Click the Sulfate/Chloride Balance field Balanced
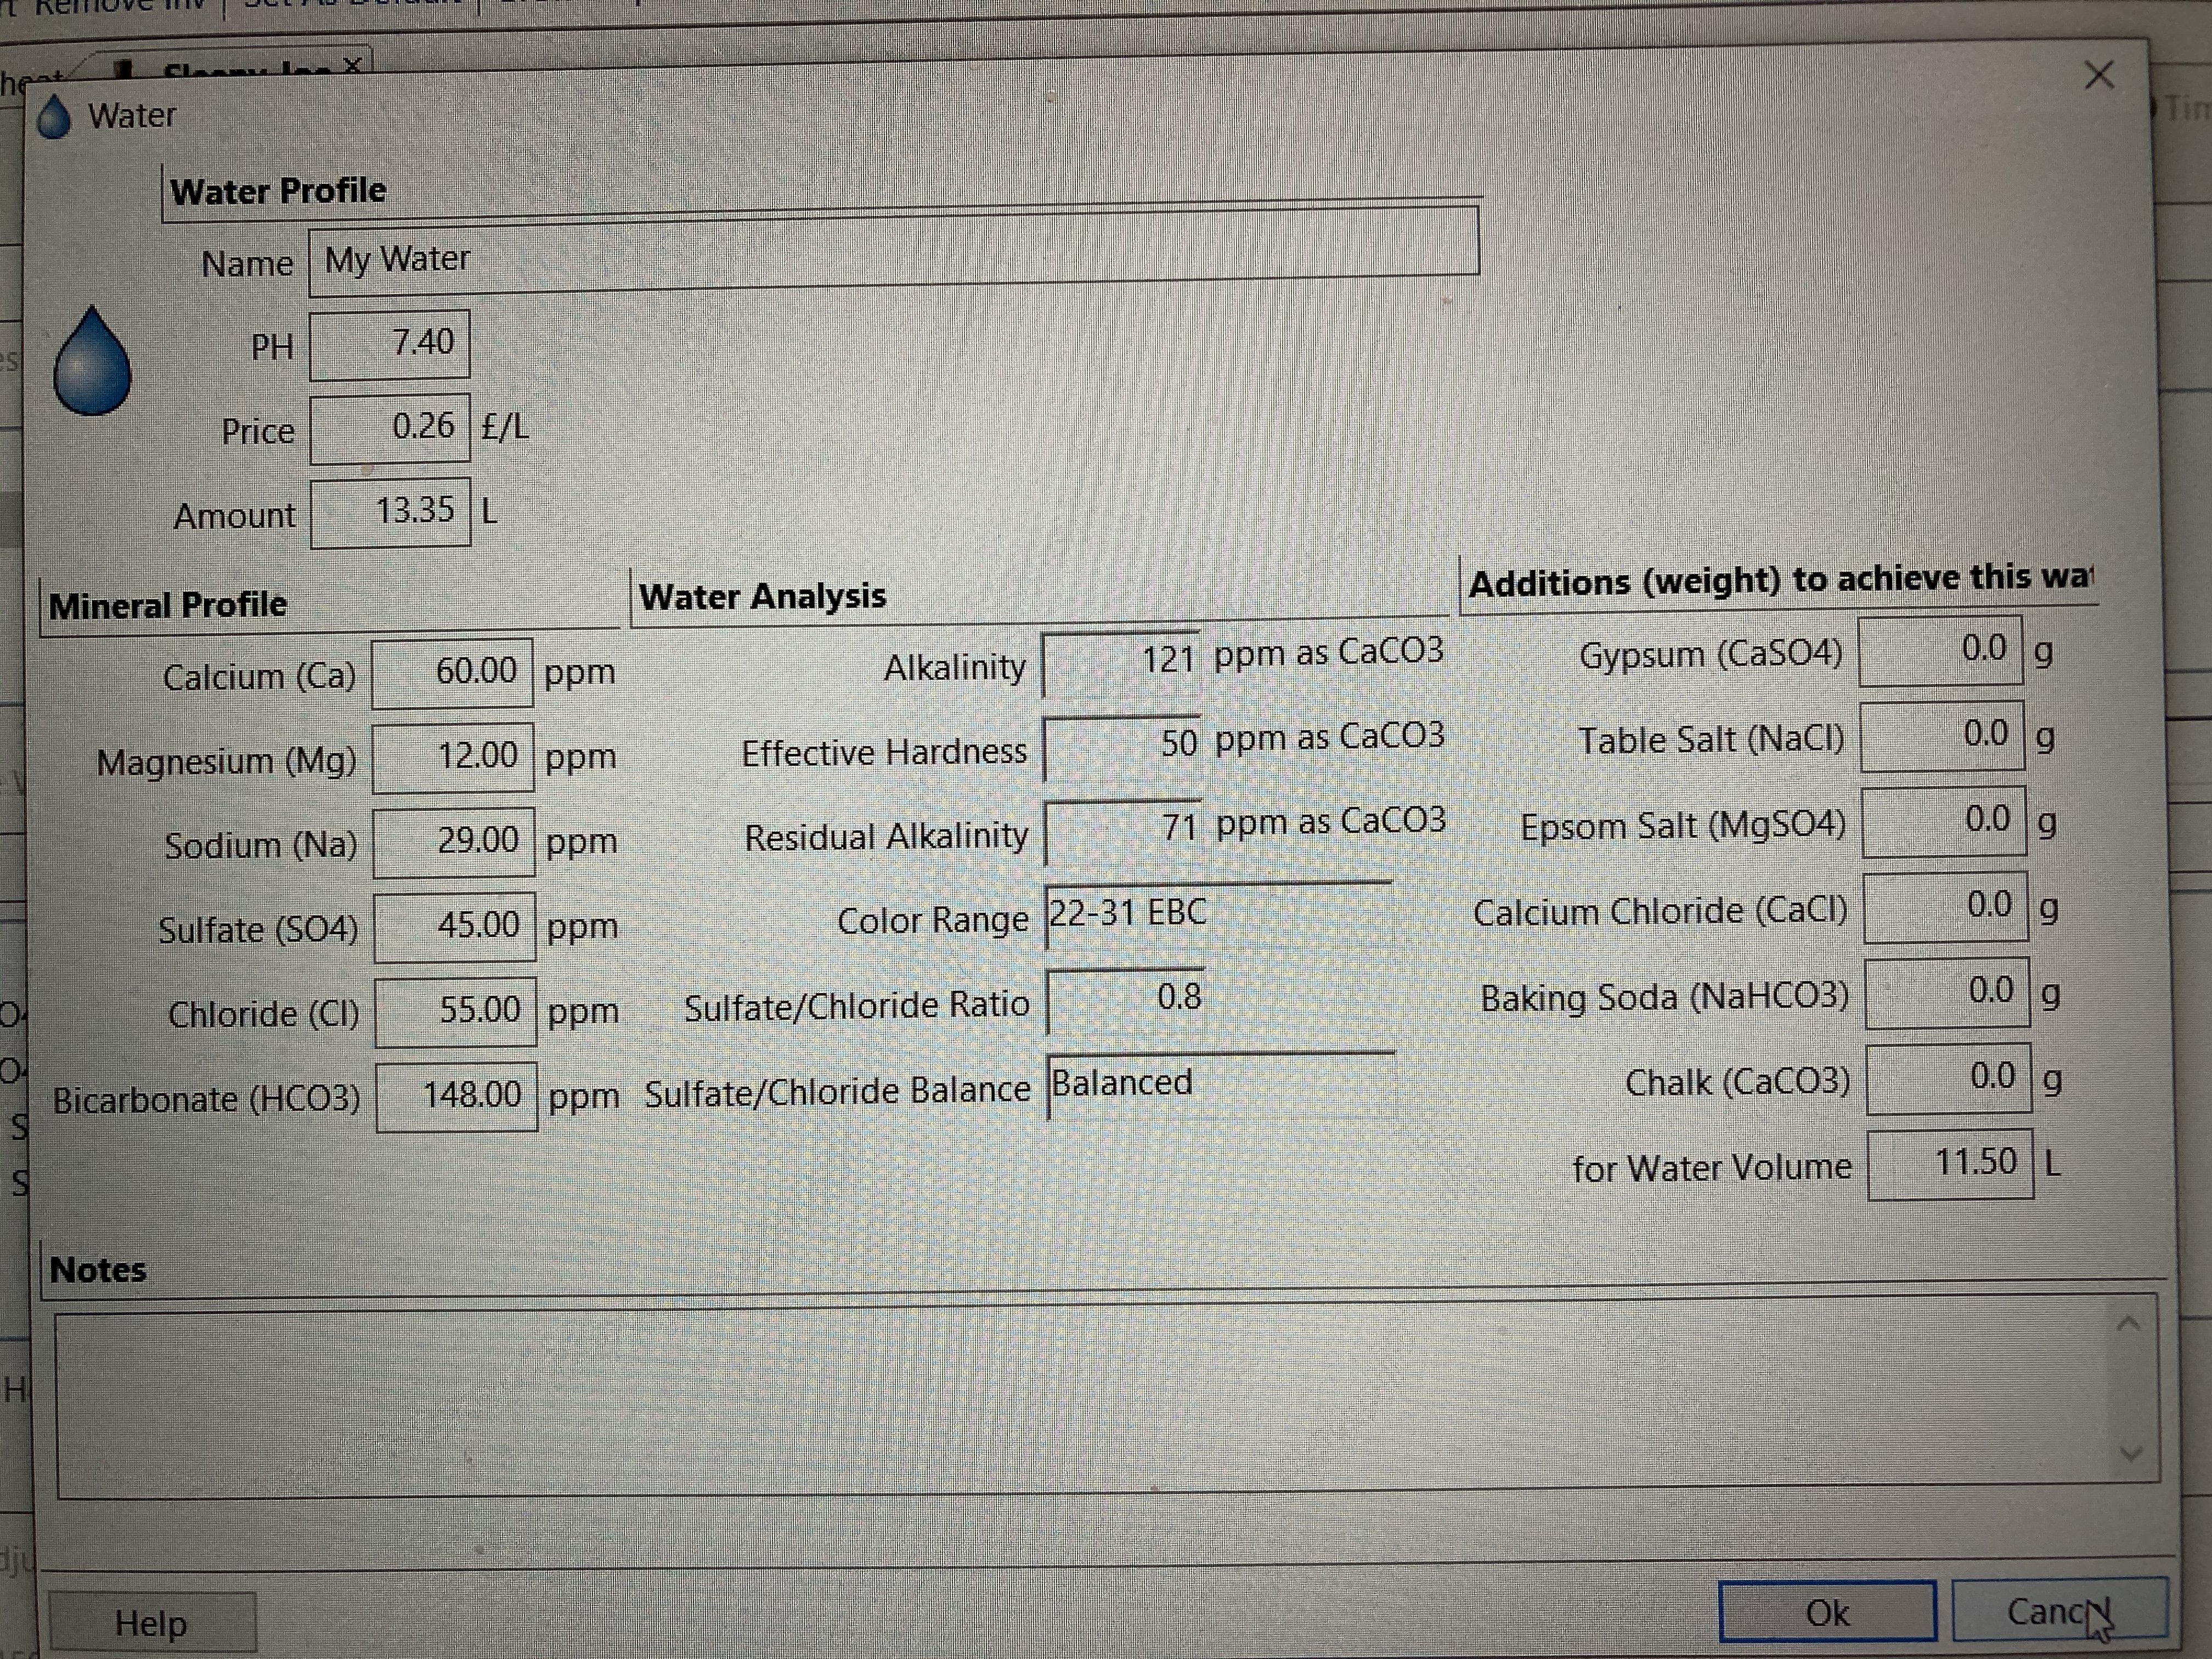The height and width of the screenshot is (1659, 2212). 1221,1085
